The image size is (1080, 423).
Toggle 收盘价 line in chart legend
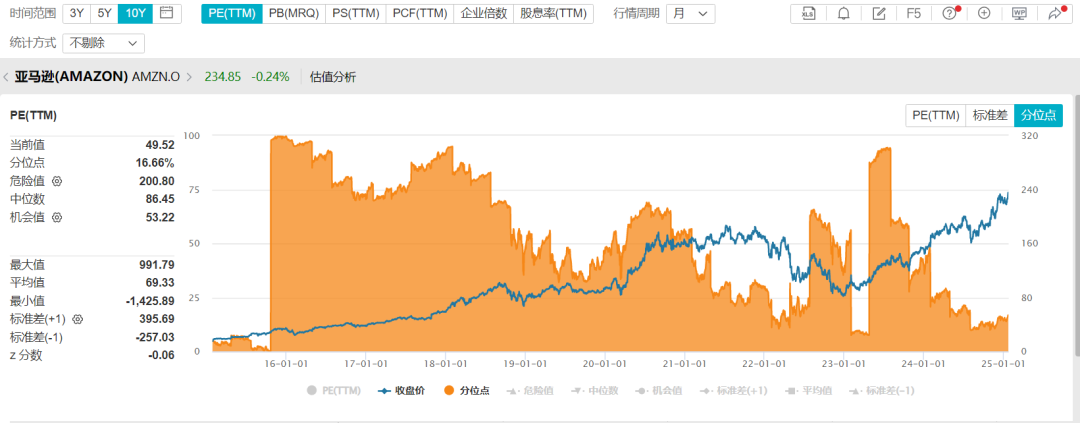(x=402, y=390)
